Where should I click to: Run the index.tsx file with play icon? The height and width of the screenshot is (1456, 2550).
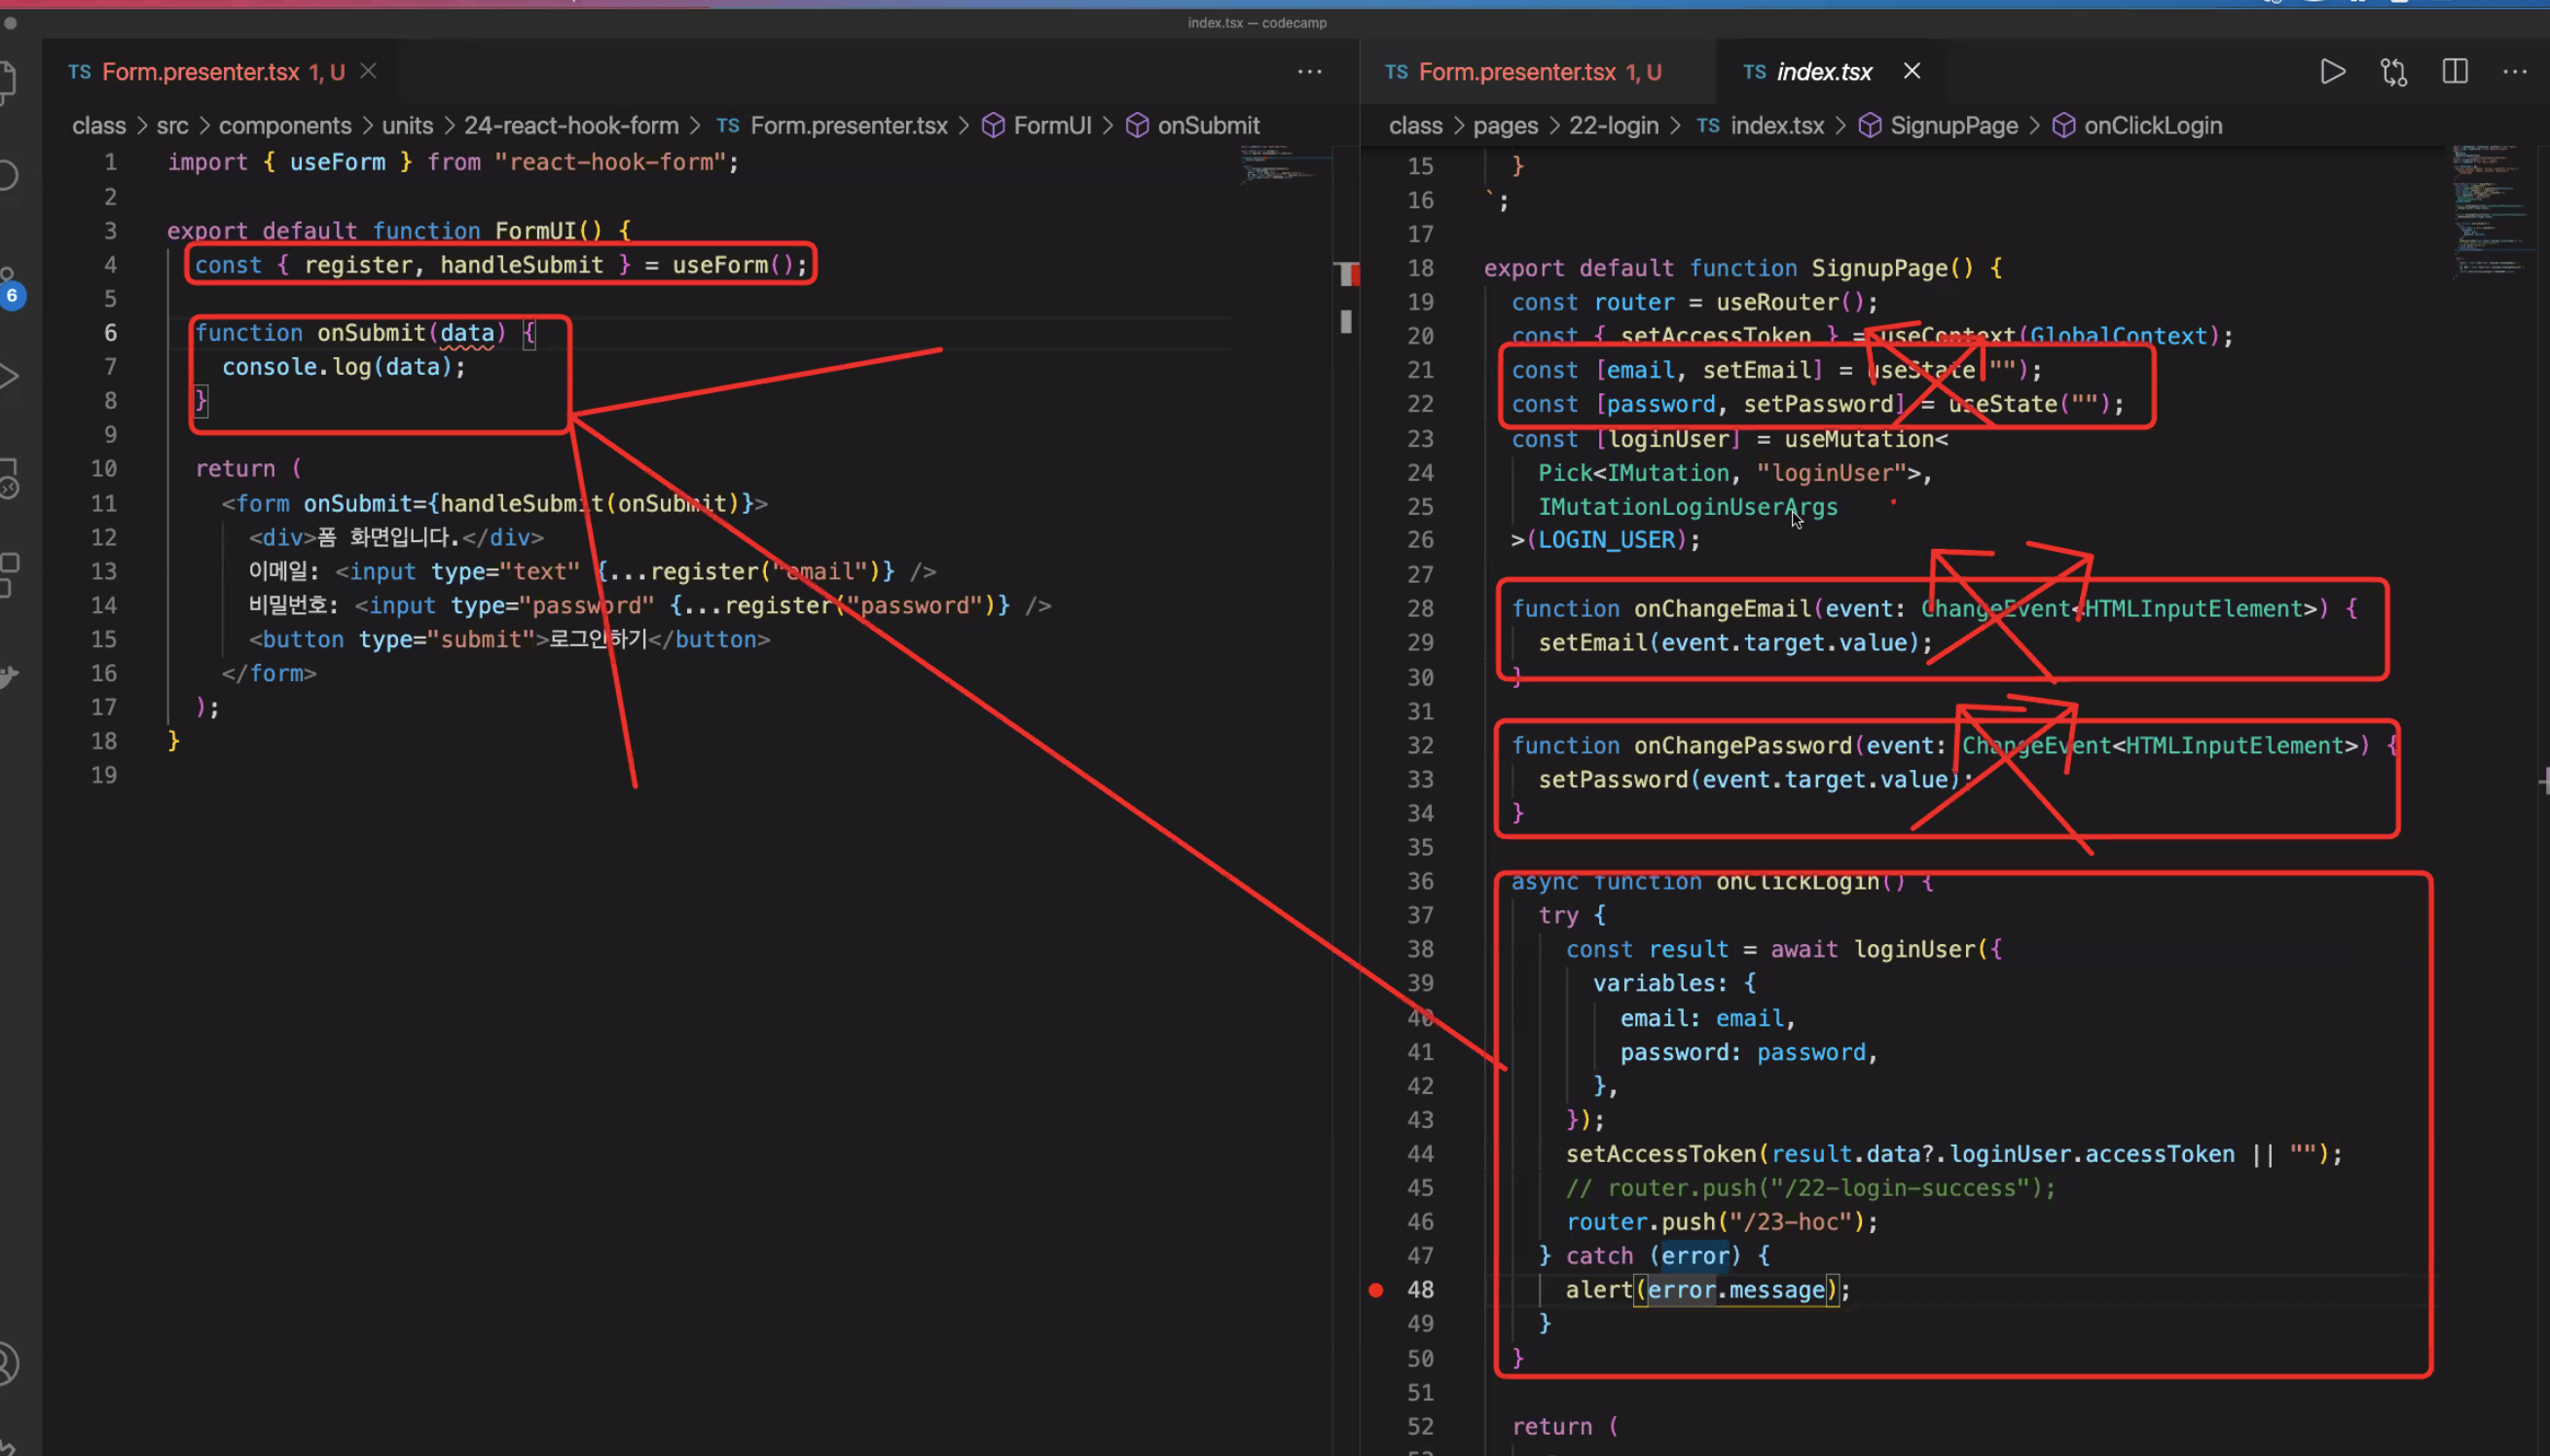tap(2332, 72)
